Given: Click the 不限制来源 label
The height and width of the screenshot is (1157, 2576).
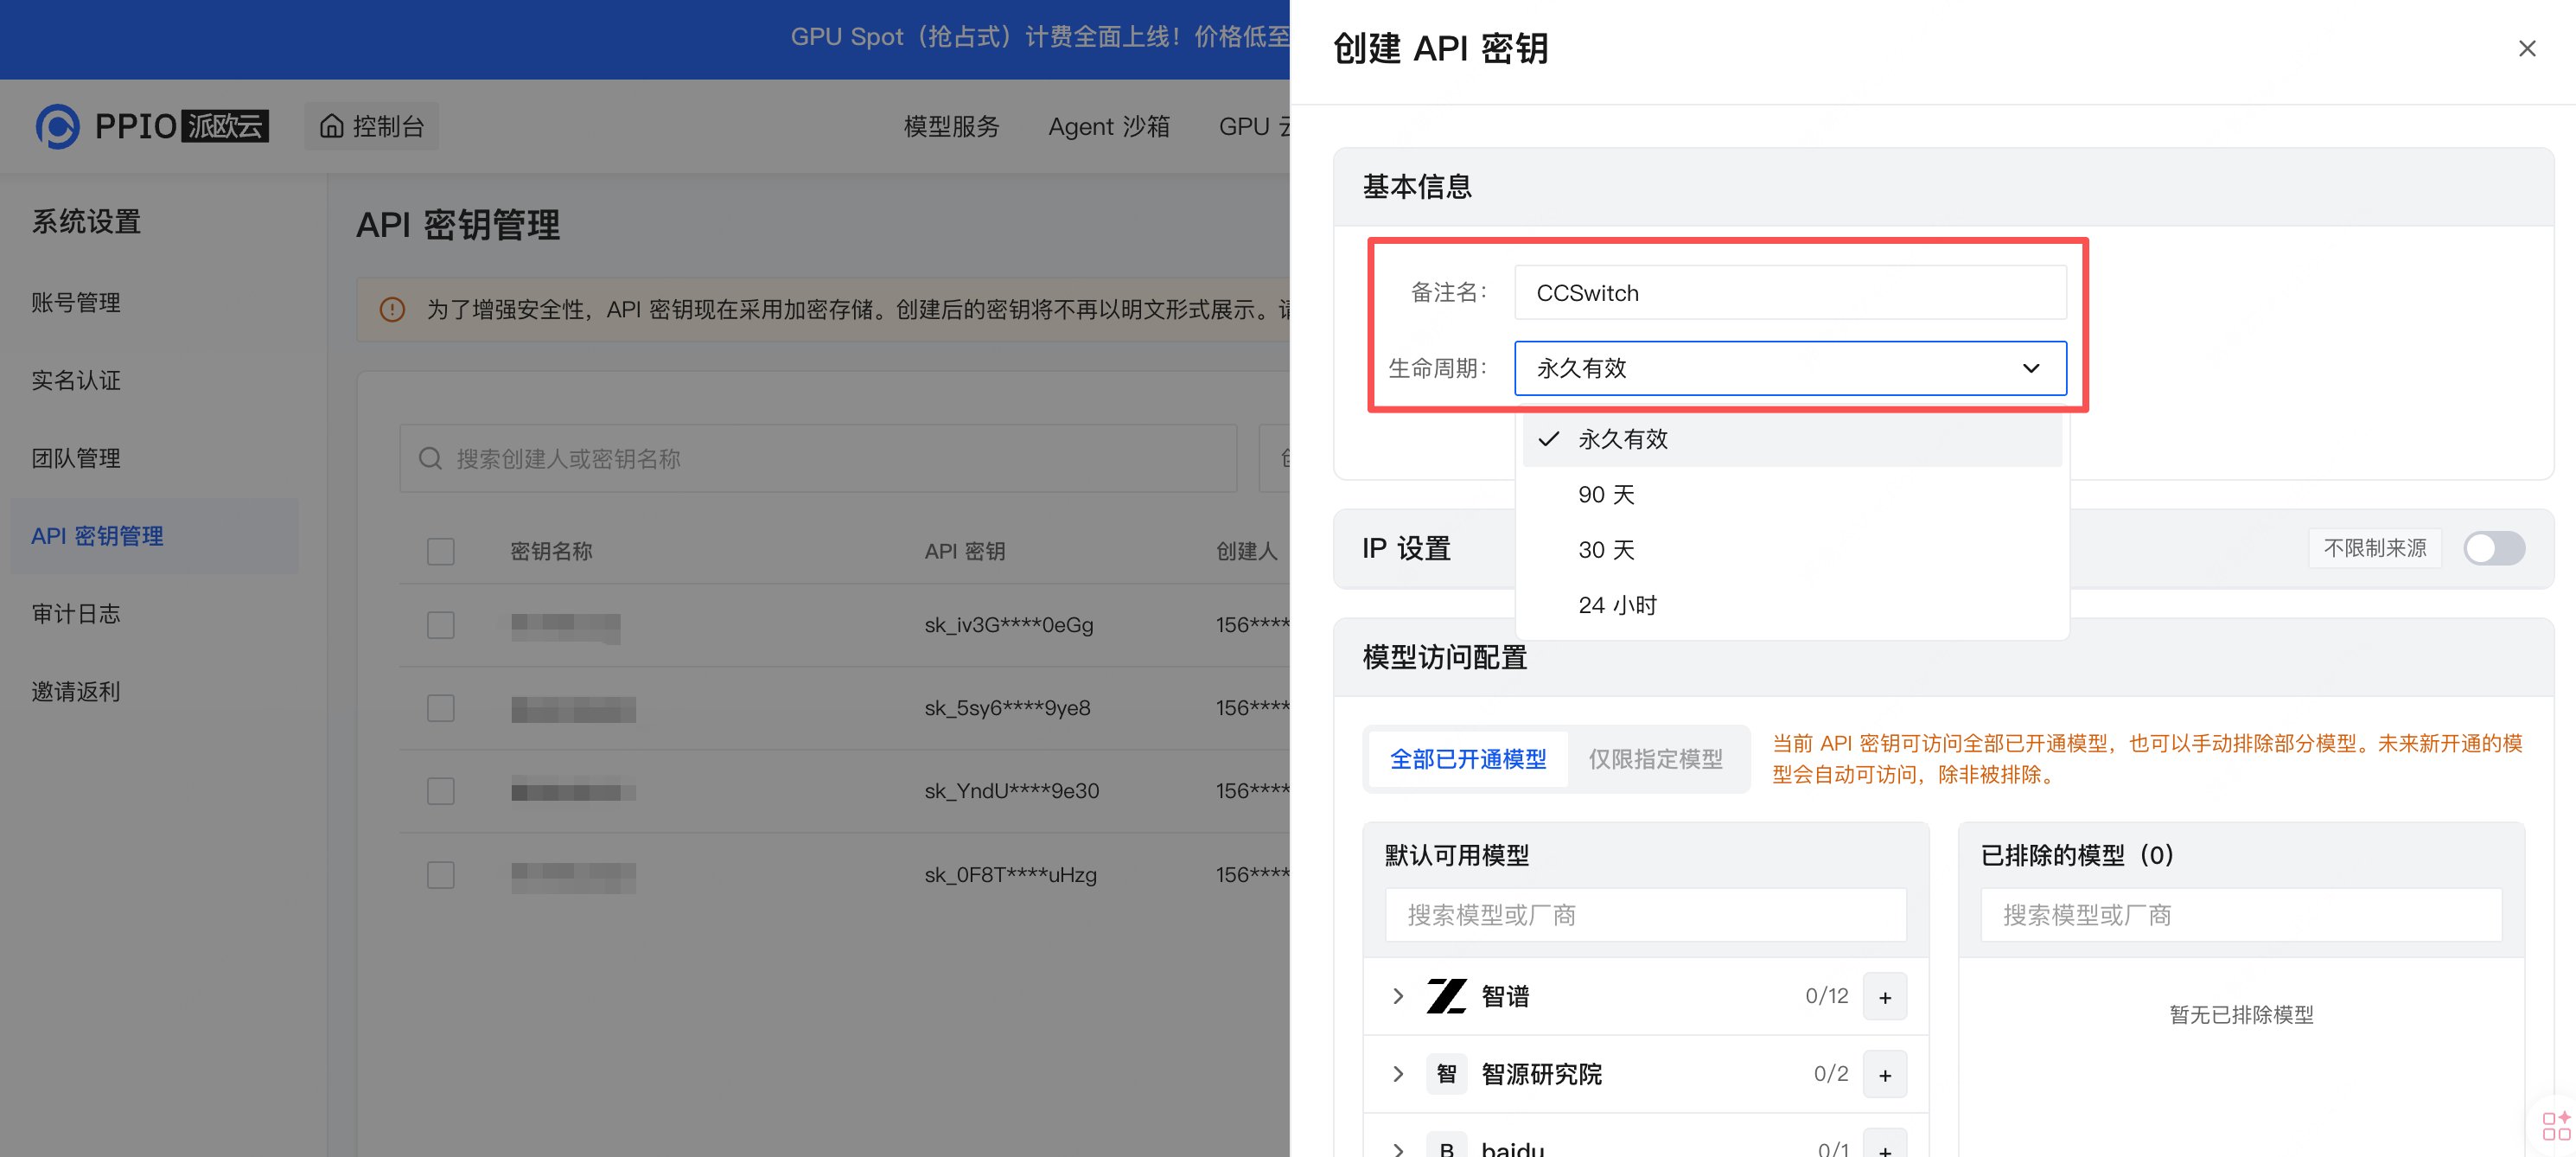Looking at the screenshot, I should (2375, 548).
